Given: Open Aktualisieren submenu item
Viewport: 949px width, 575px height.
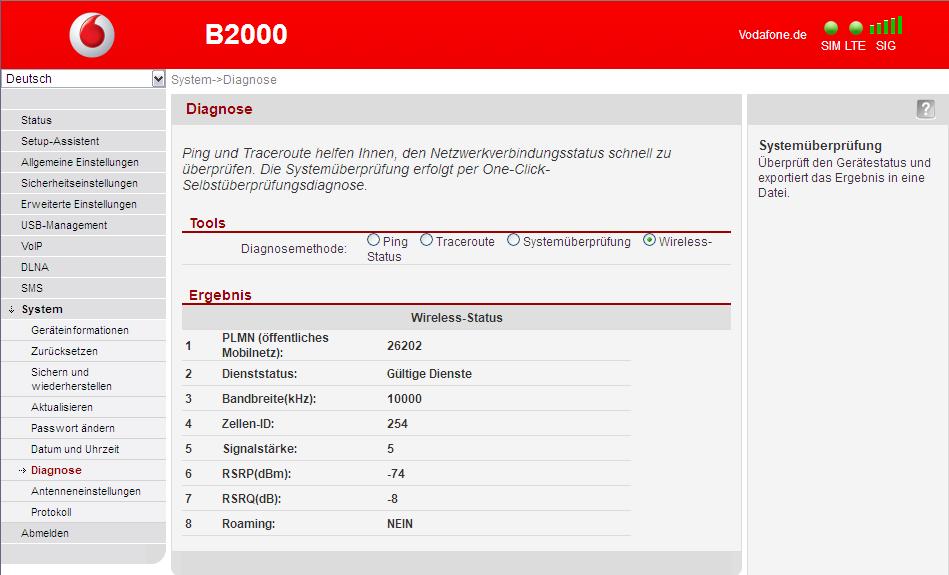Looking at the screenshot, I should coord(84,407).
